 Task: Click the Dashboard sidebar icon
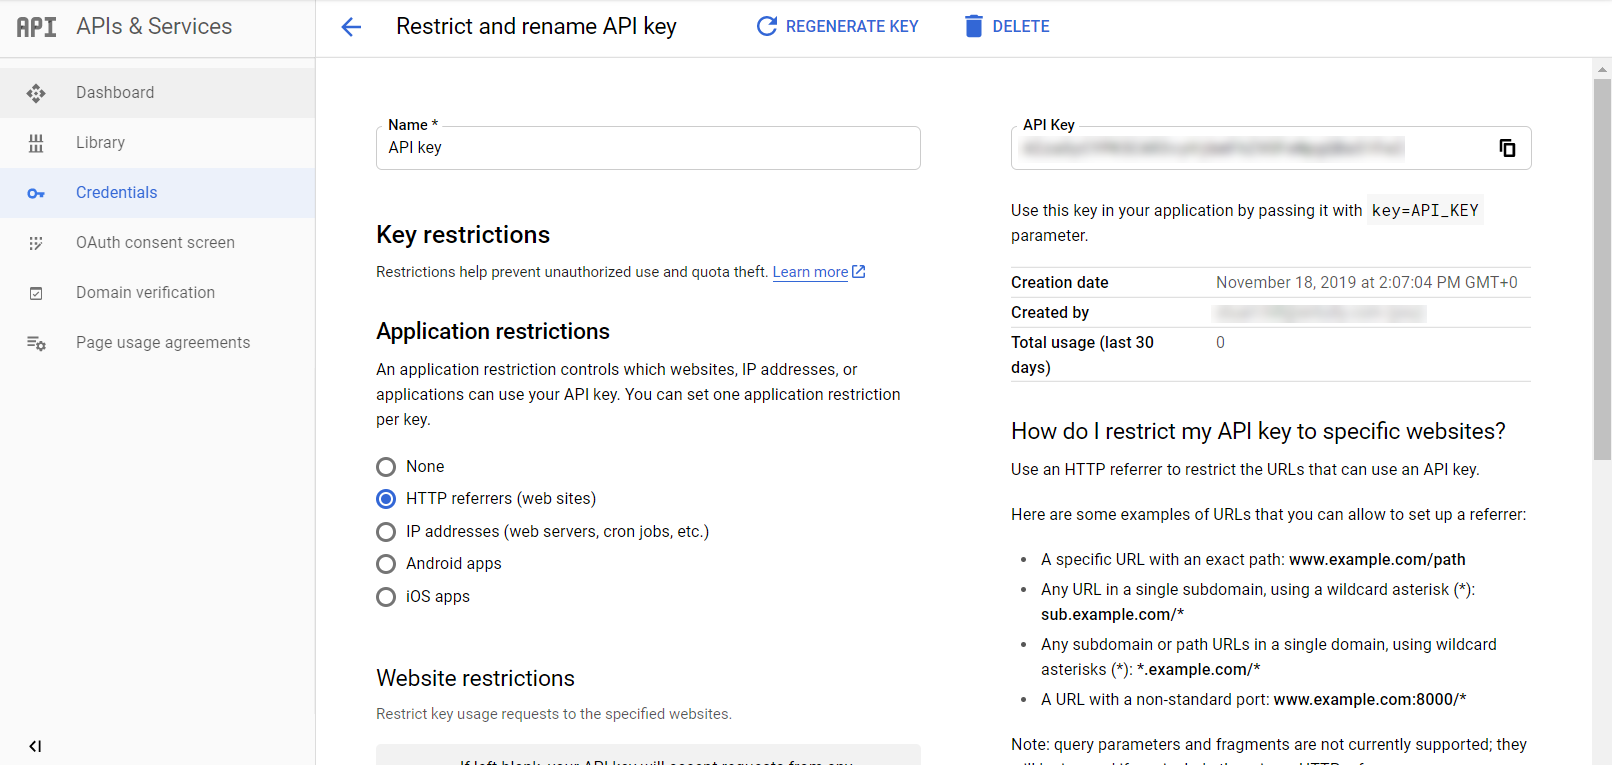click(x=36, y=93)
